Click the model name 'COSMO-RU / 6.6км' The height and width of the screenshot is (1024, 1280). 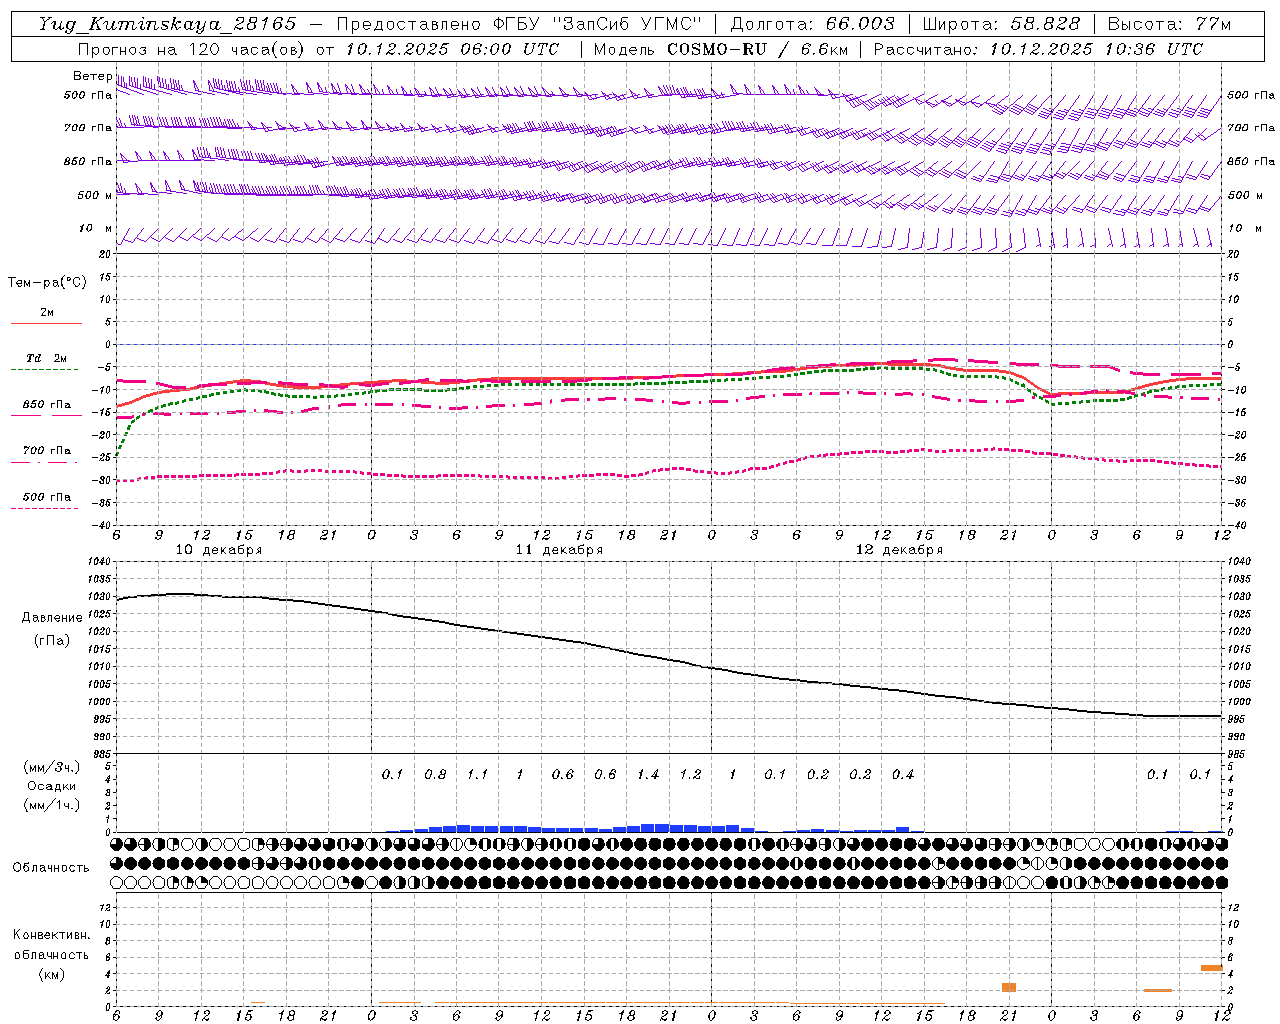pos(756,49)
